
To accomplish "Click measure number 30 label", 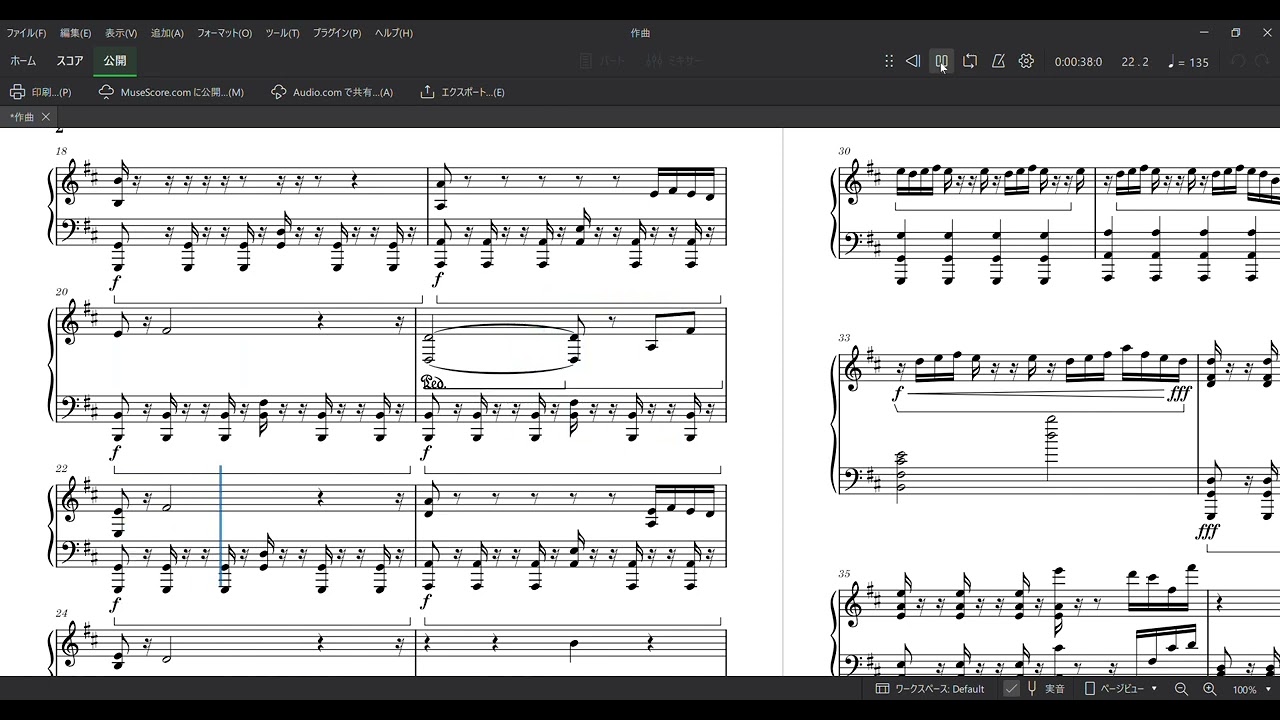I will pyautogui.click(x=844, y=151).
